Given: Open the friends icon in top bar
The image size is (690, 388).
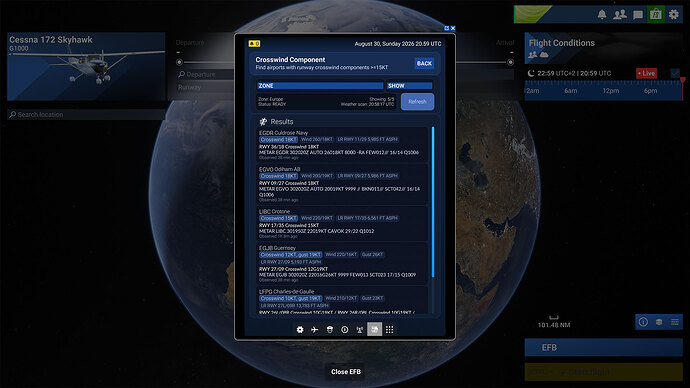Looking at the screenshot, I should (620, 15).
